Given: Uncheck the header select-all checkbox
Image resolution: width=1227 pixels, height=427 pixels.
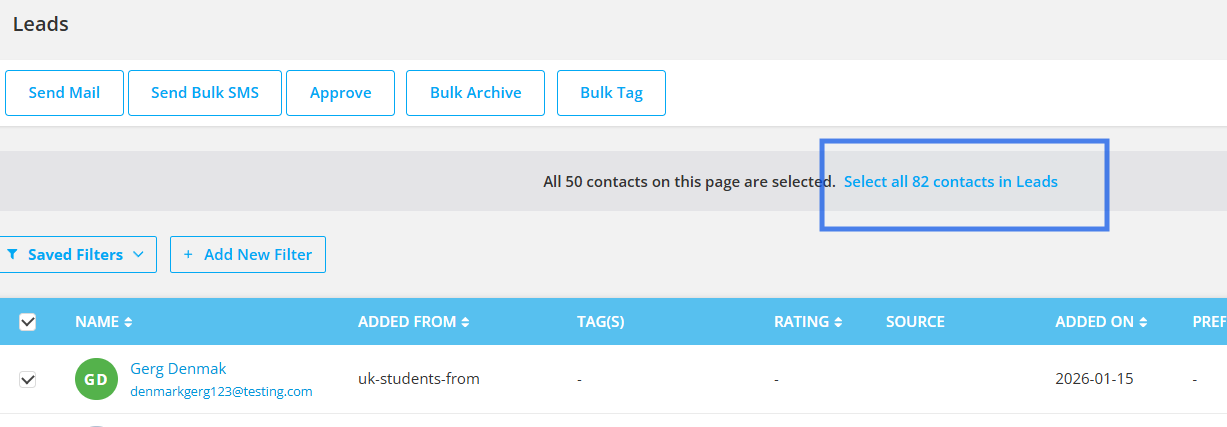Looking at the screenshot, I should coord(28,322).
